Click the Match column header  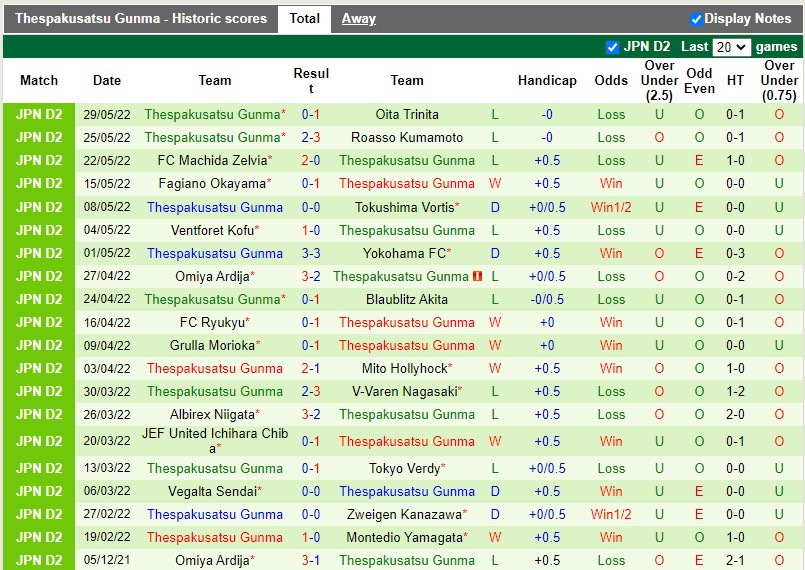39,81
